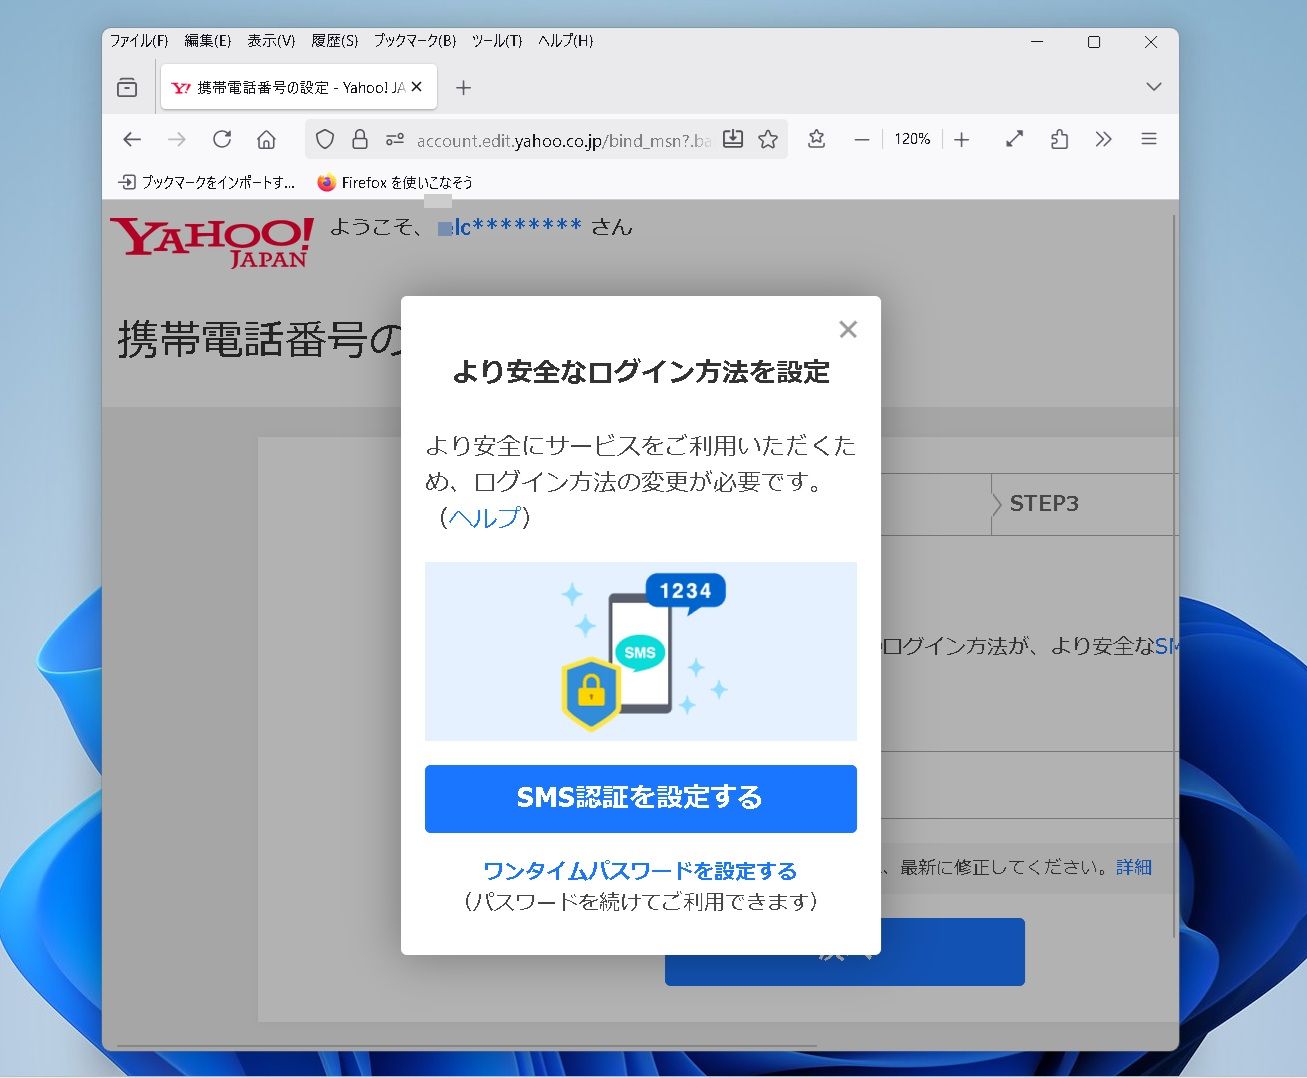This screenshot has width=1307, height=1078.
Task: Open the ワンタイムパスワードを設定する link
Action: [640, 870]
